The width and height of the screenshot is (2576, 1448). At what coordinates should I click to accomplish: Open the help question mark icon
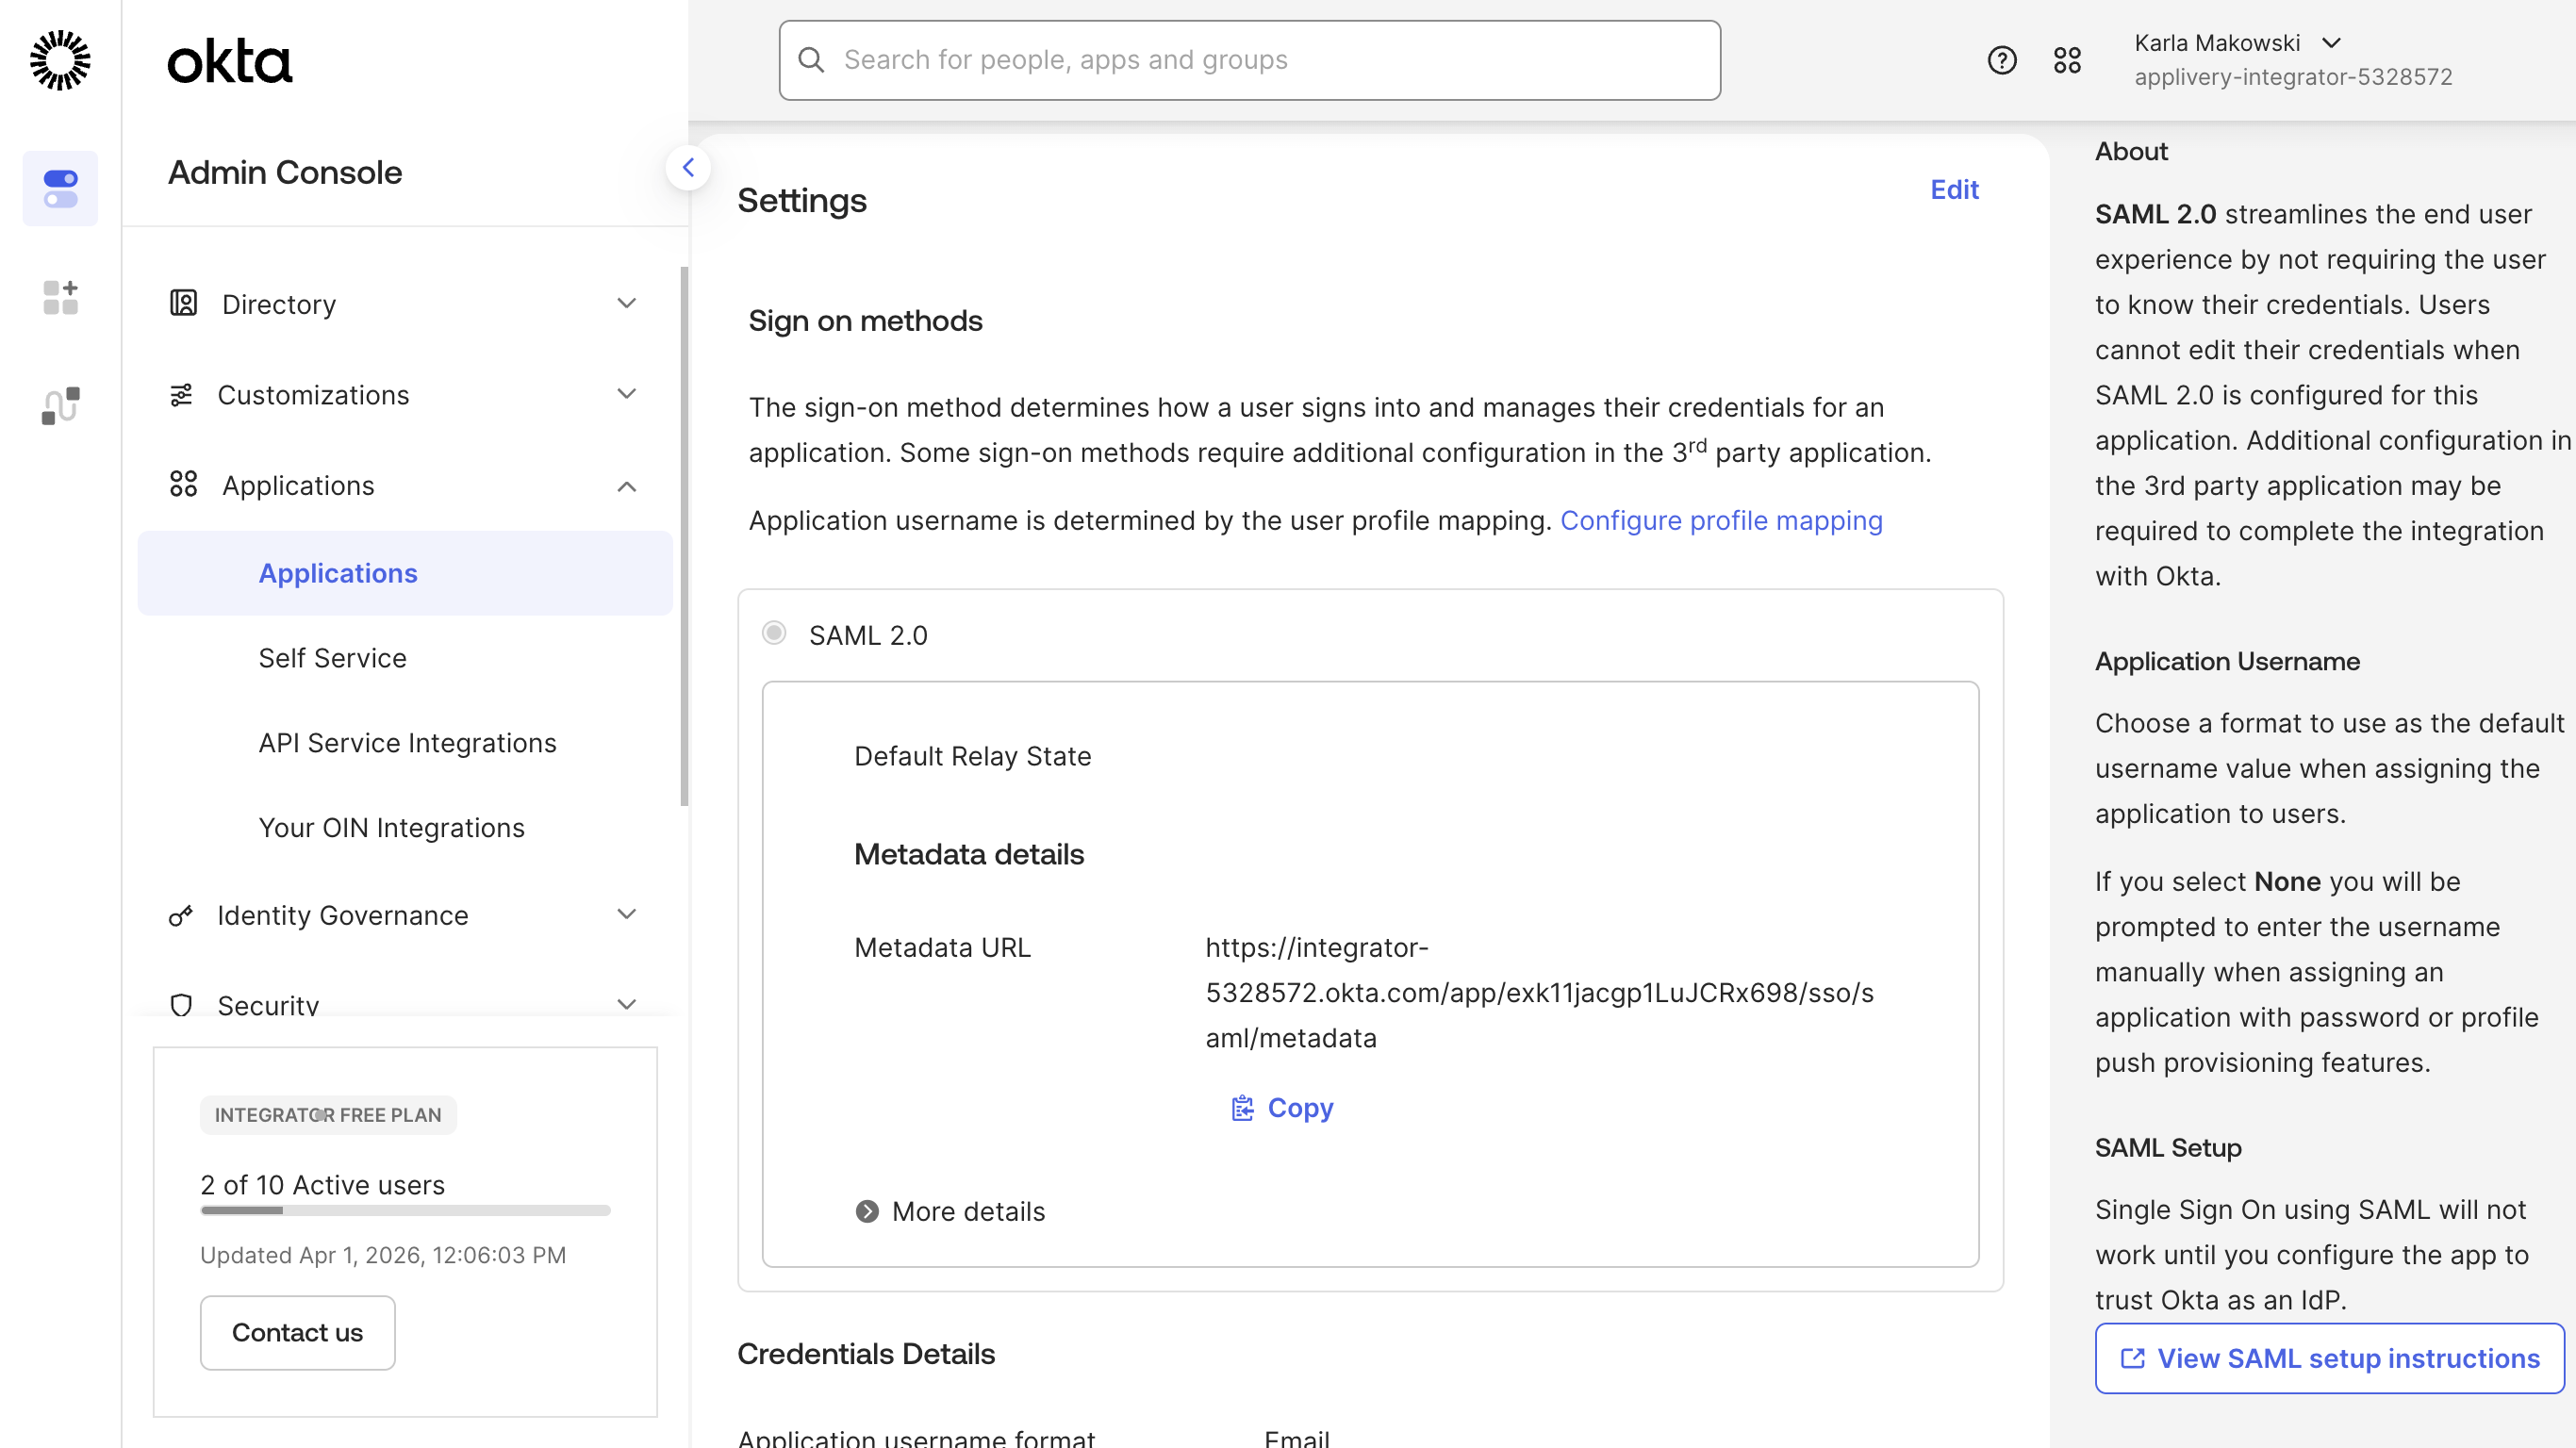pyautogui.click(x=2002, y=60)
